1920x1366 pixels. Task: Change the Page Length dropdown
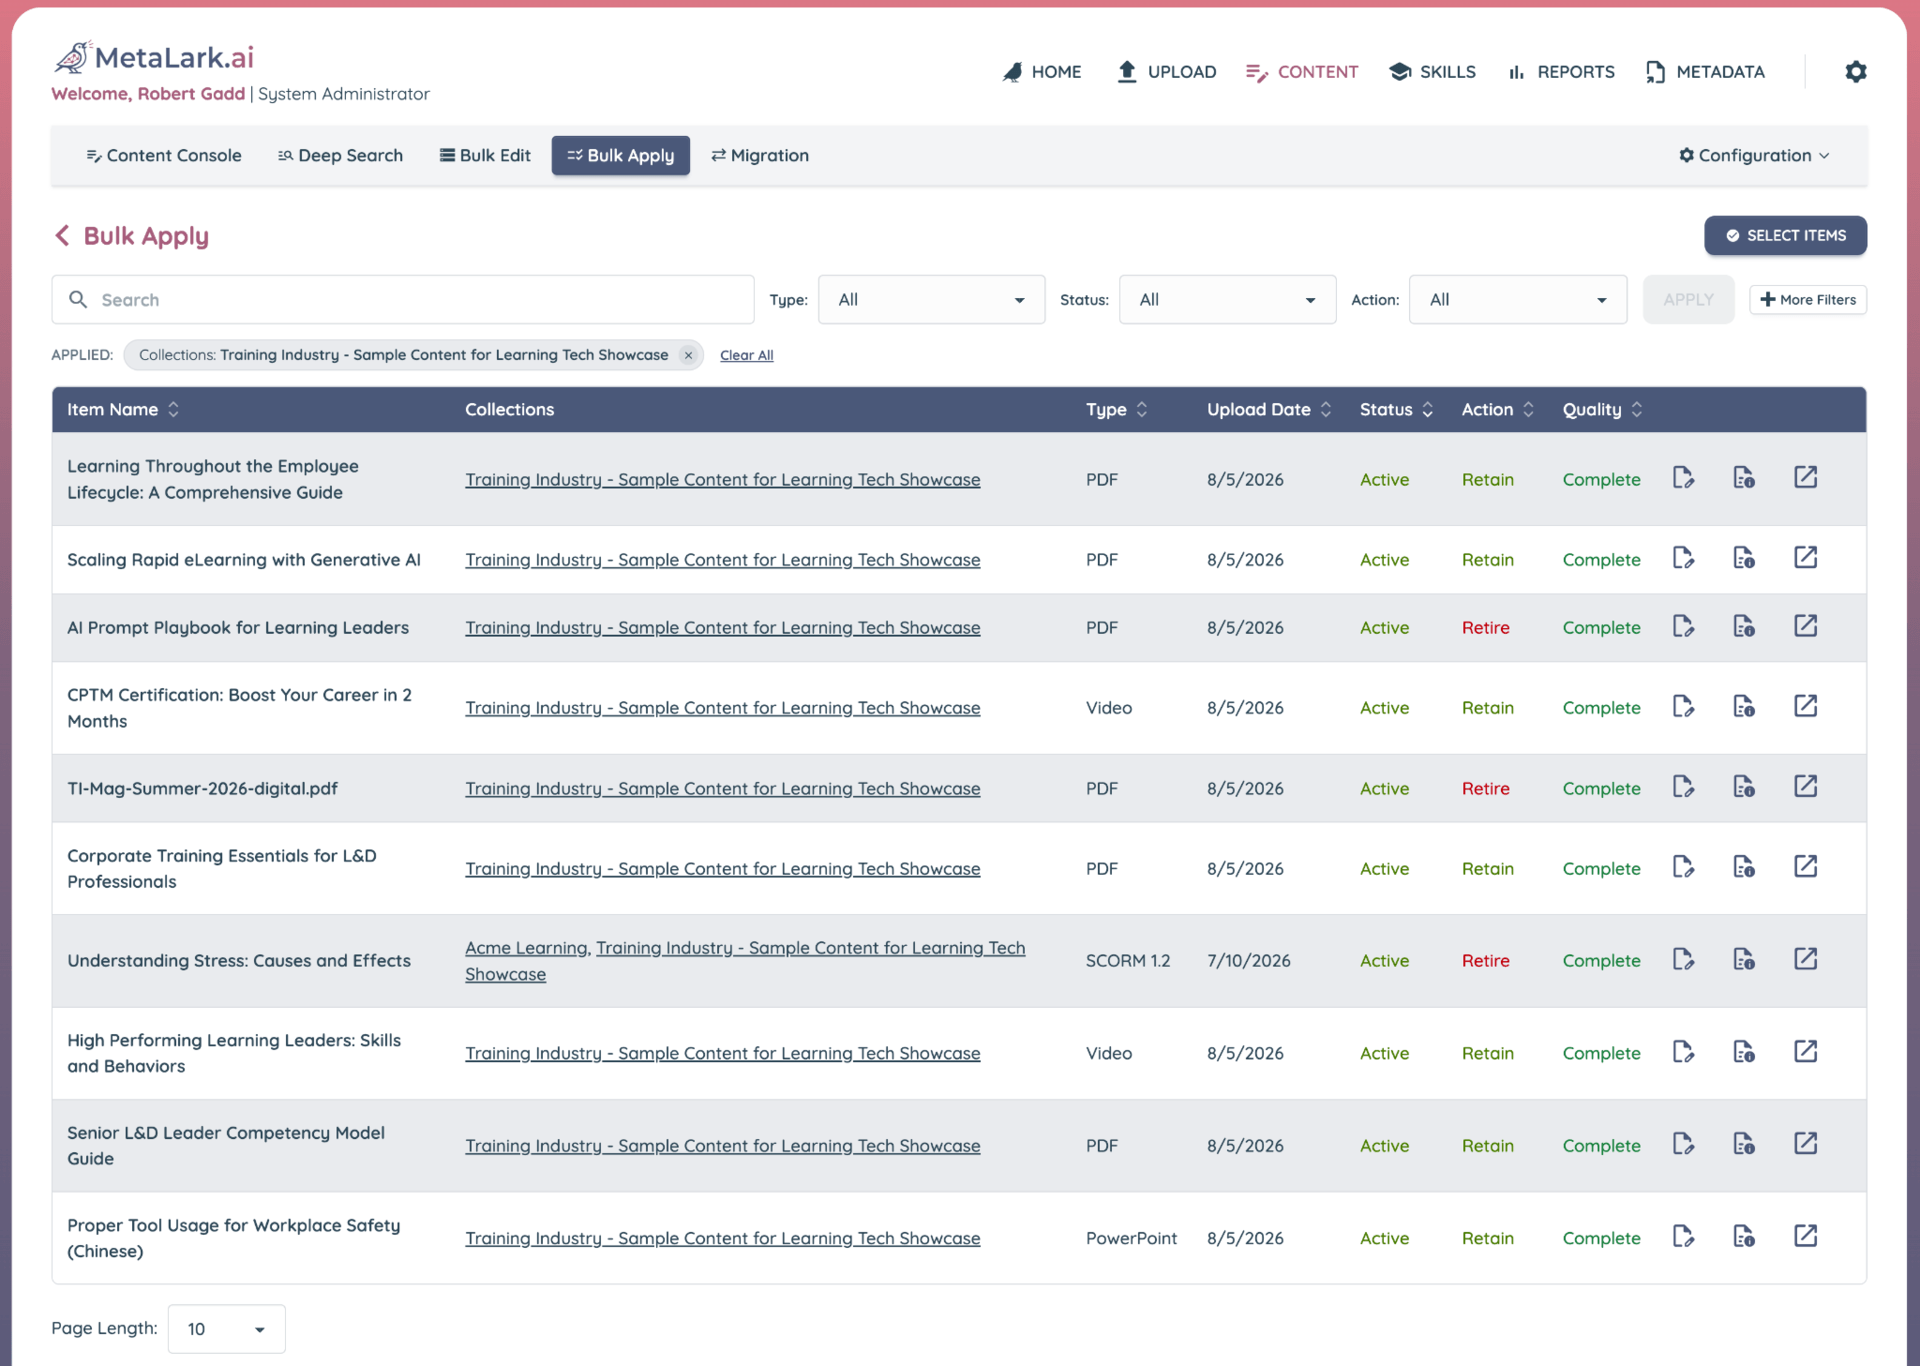pyautogui.click(x=226, y=1329)
